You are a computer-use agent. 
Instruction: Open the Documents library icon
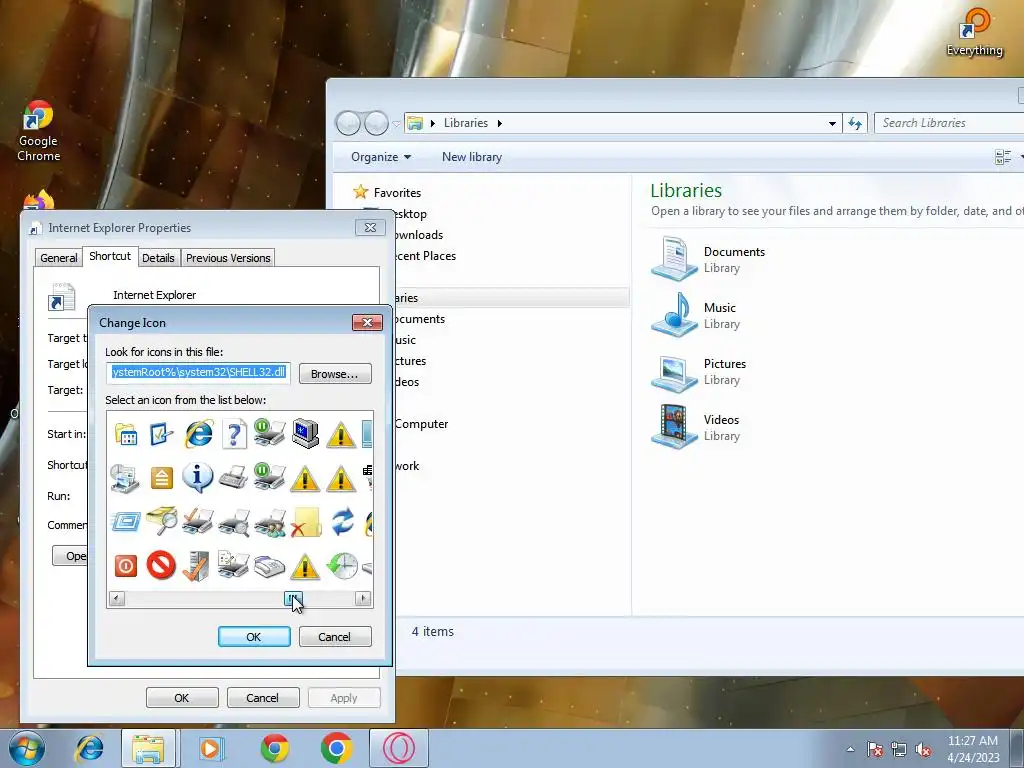(675, 259)
